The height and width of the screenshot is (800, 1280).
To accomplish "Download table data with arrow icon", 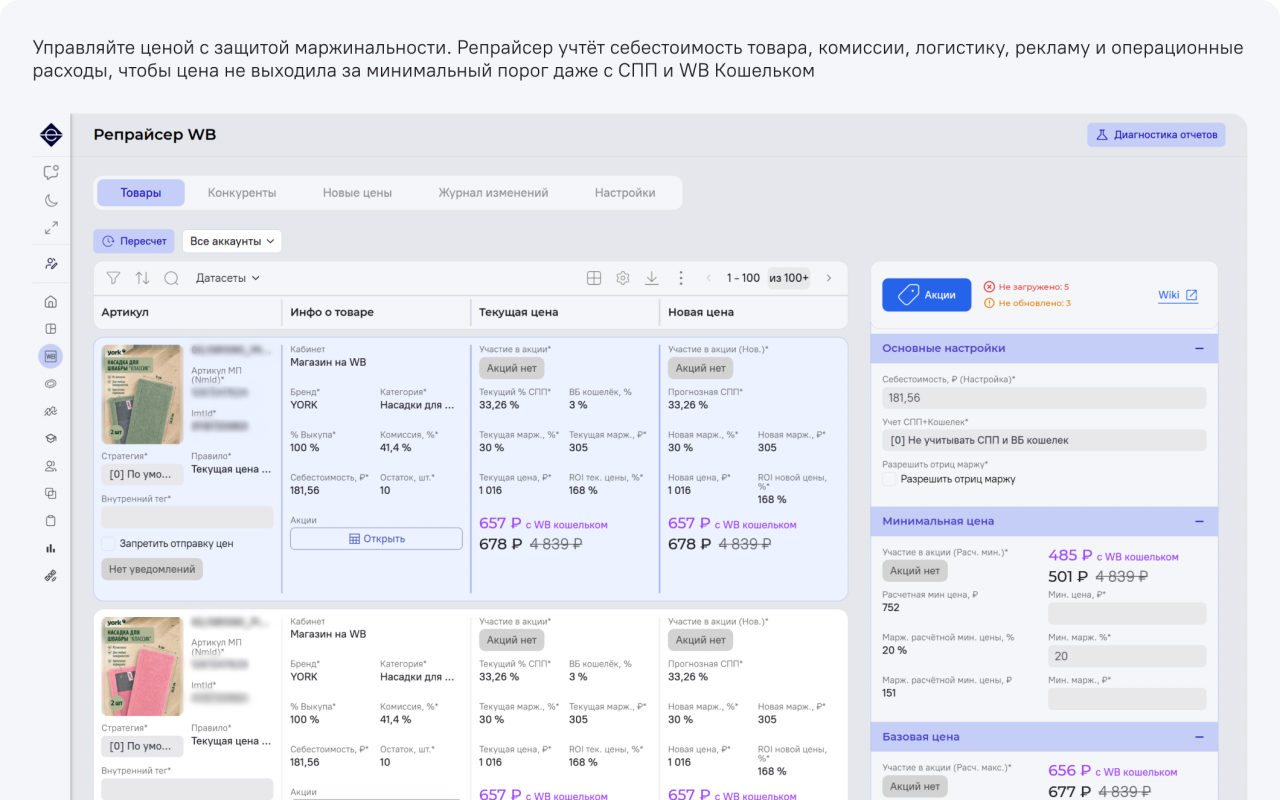I will pos(652,278).
